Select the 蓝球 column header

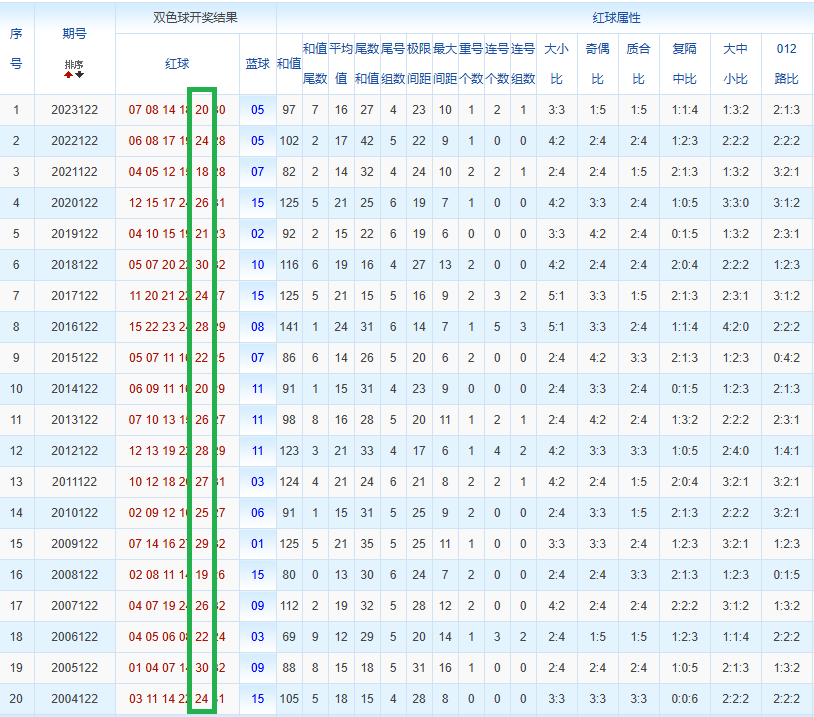coord(257,64)
